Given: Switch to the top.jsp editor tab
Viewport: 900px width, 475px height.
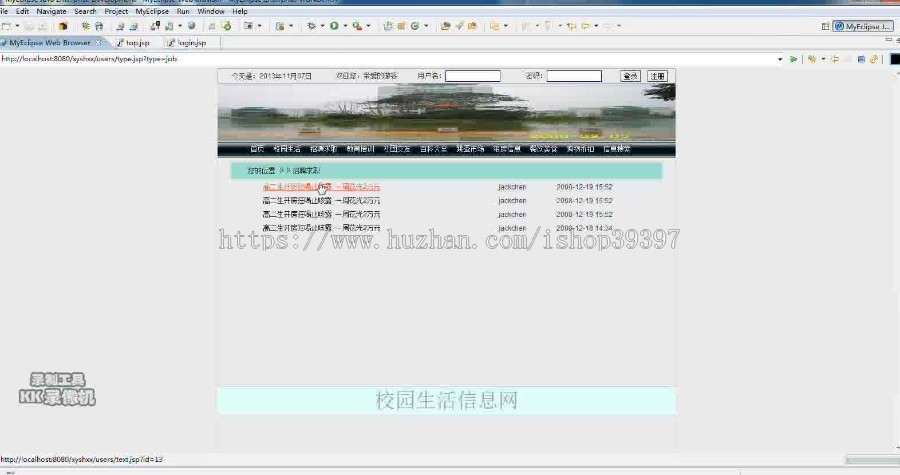Looking at the screenshot, I should 133,42.
